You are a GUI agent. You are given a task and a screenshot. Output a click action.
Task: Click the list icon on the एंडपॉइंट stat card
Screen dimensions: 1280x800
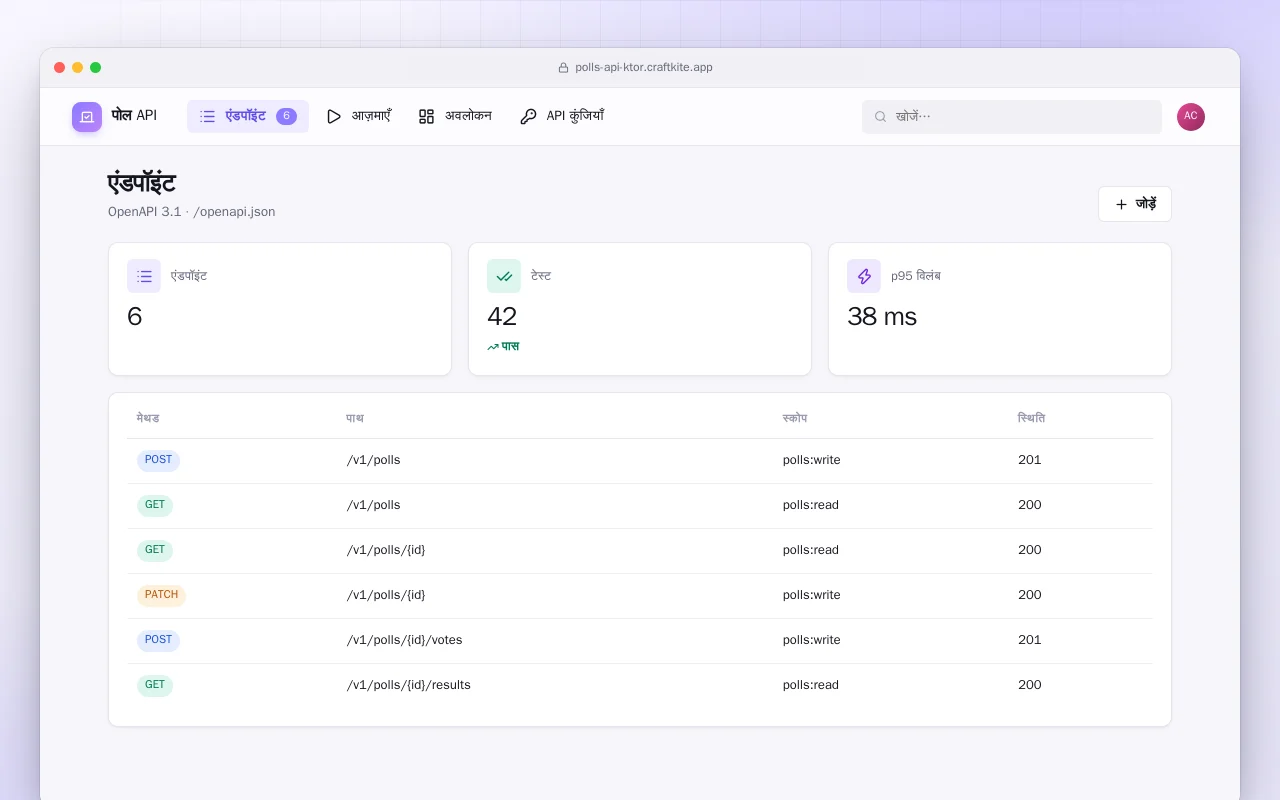pyautogui.click(x=144, y=276)
